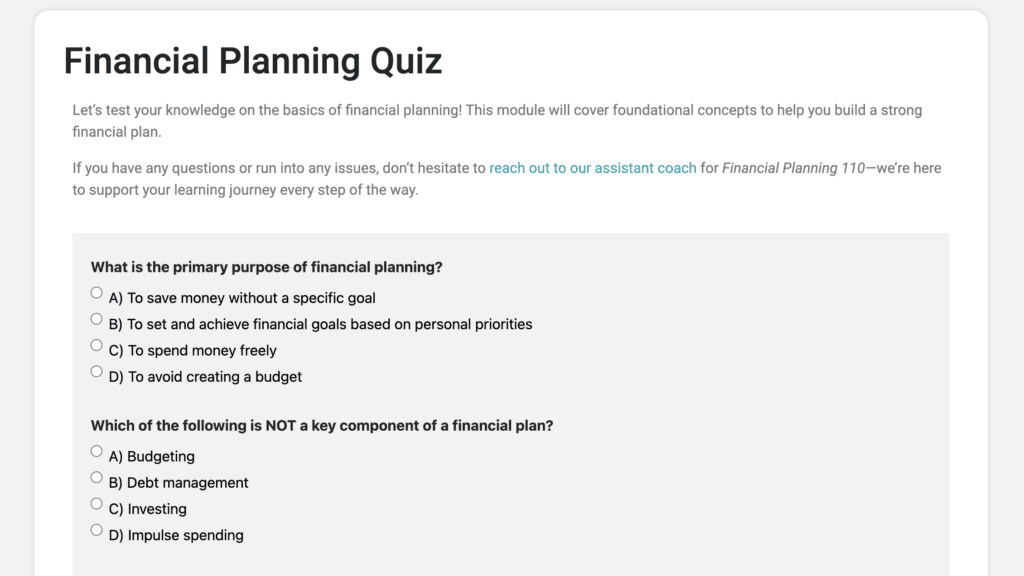Click the 'A) Budgeting' answer label text
Screen dimensions: 1024x576
click(152, 457)
